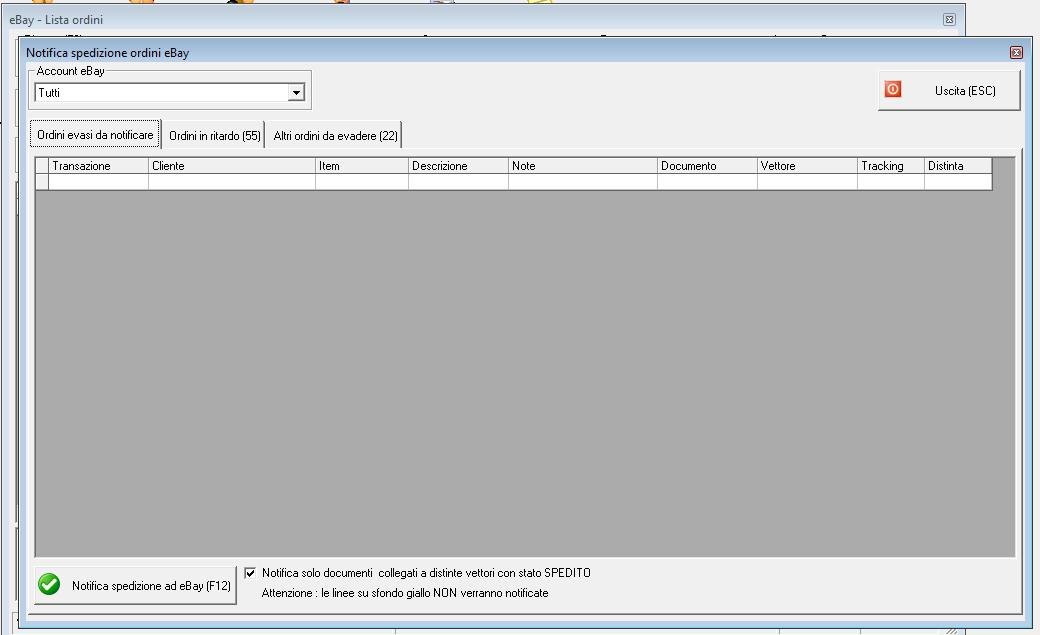The height and width of the screenshot is (635, 1040).
Task: Sort by Cliente column header
Action: 231,166
